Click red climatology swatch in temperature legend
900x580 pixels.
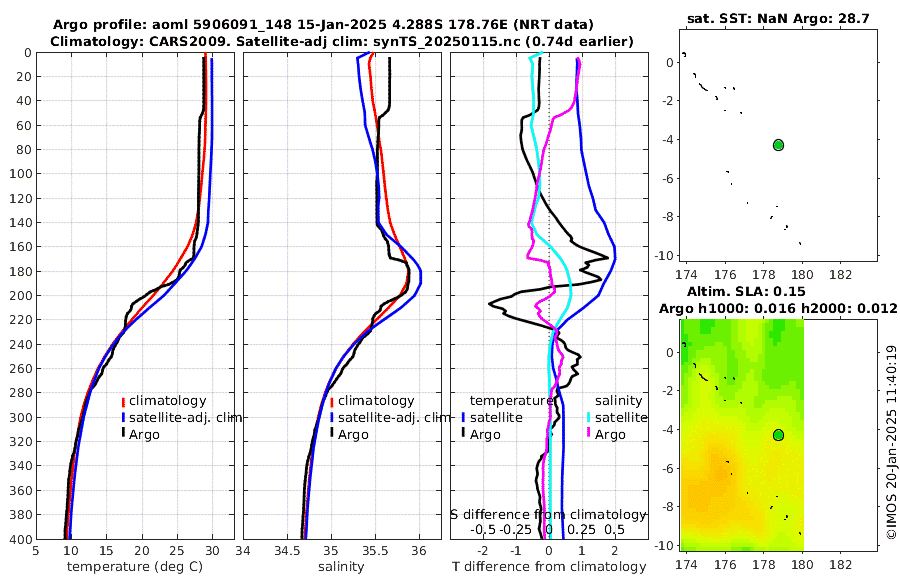(123, 401)
